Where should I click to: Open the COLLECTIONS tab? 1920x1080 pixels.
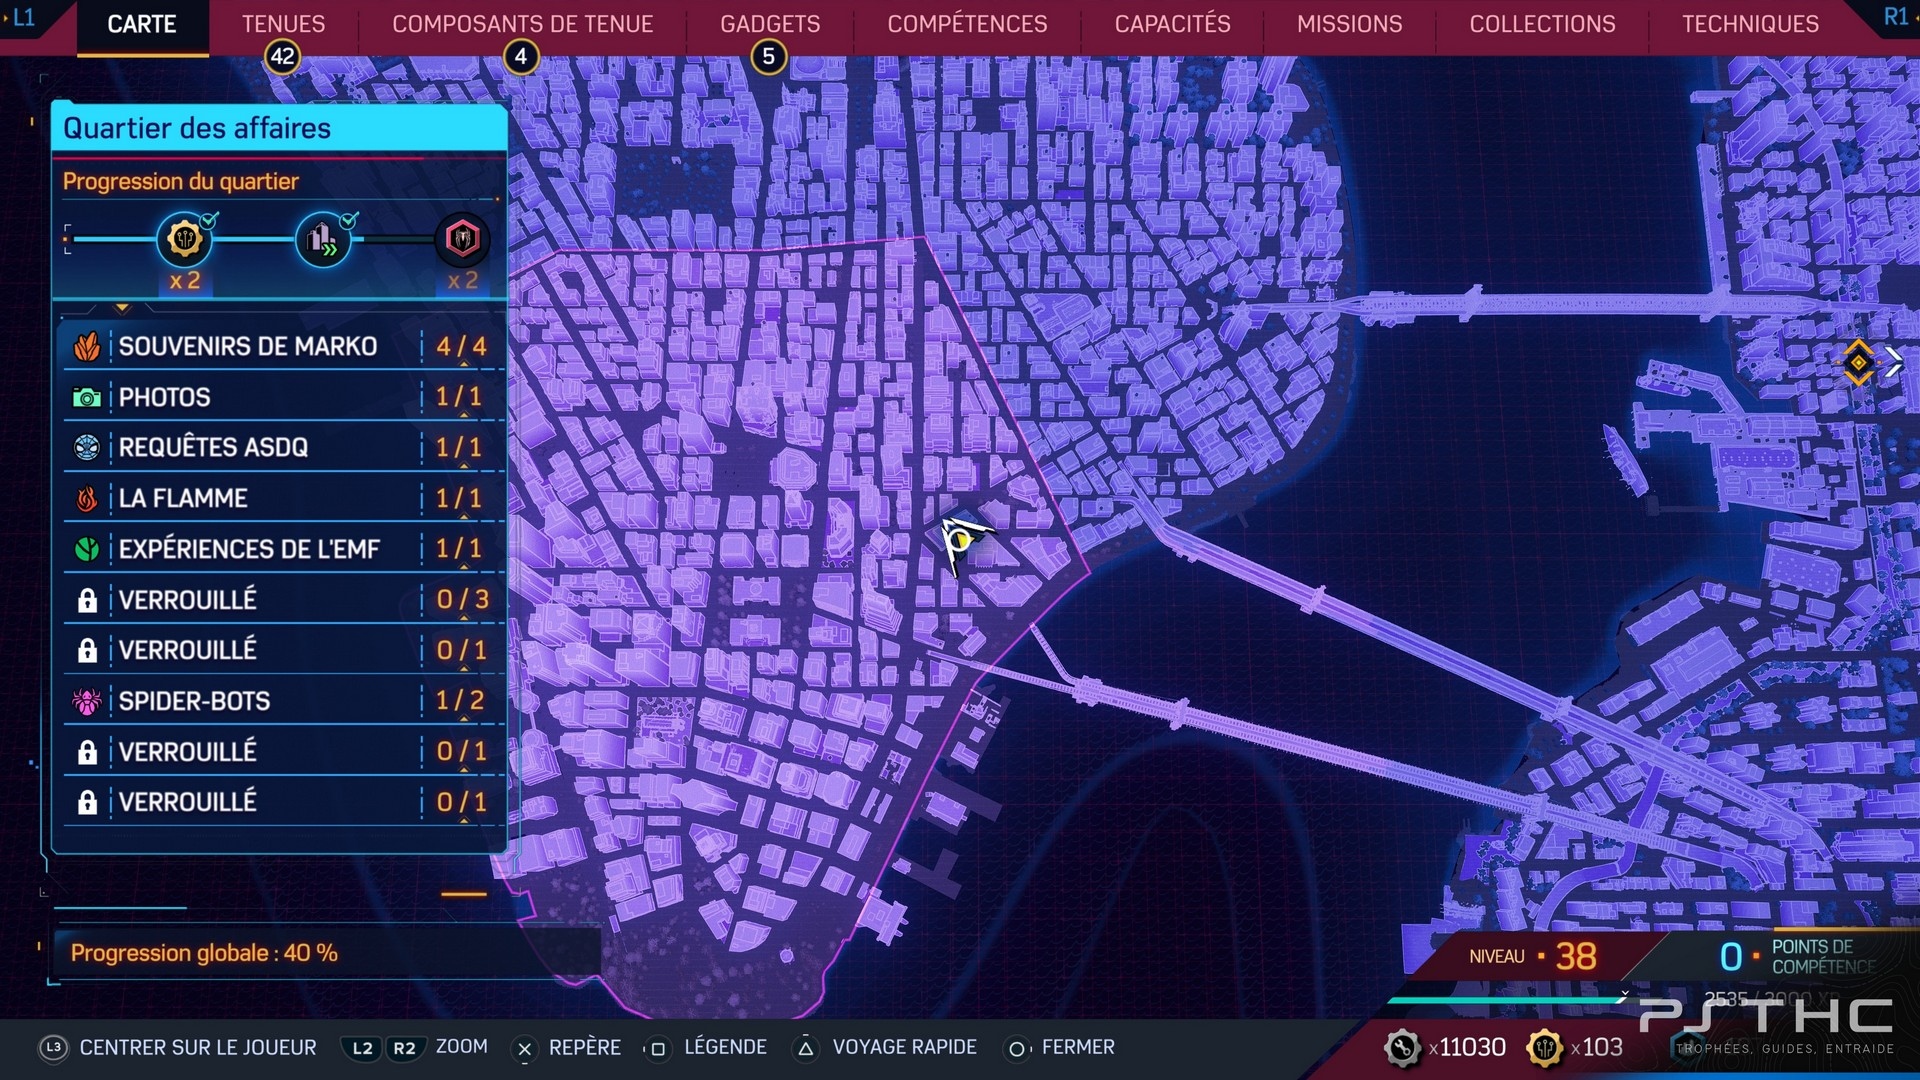(x=1542, y=24)
